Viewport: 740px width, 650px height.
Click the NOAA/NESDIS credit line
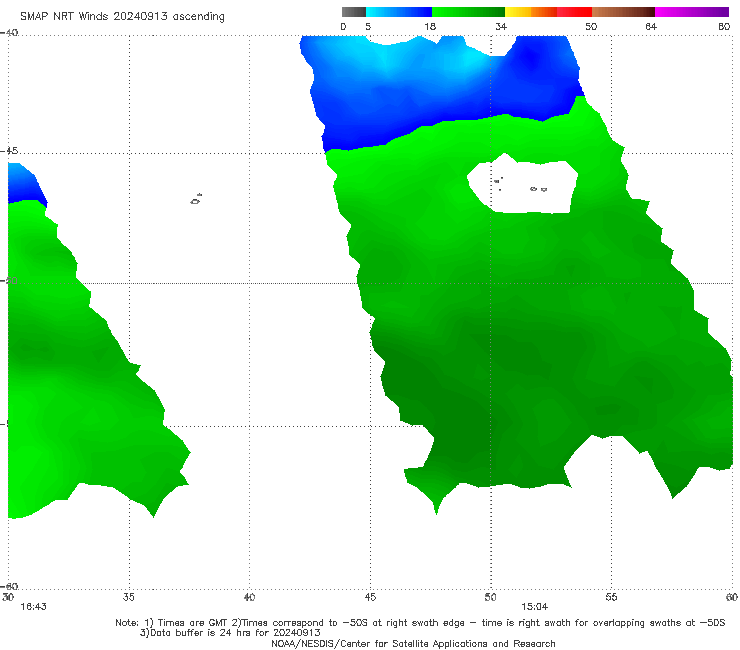[413, 644]
